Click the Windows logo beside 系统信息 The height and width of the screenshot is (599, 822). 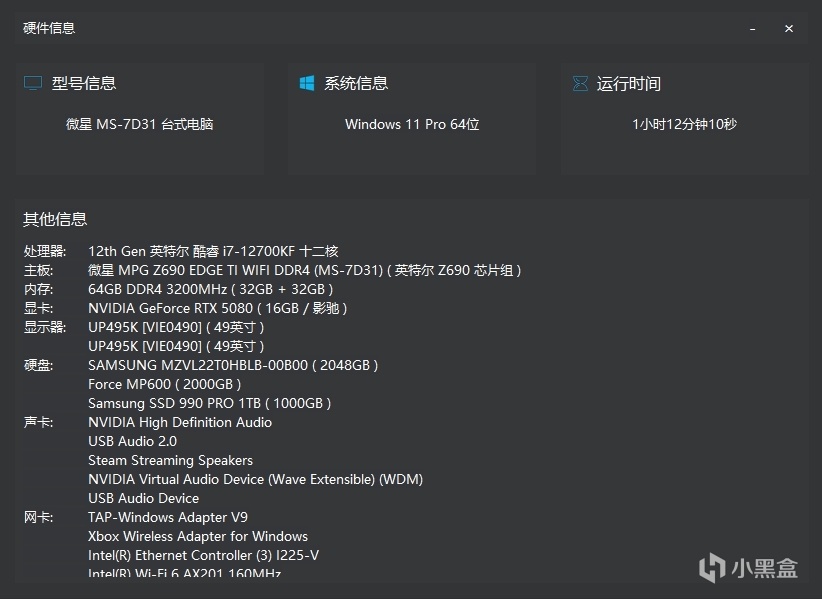tap(307, 83)
